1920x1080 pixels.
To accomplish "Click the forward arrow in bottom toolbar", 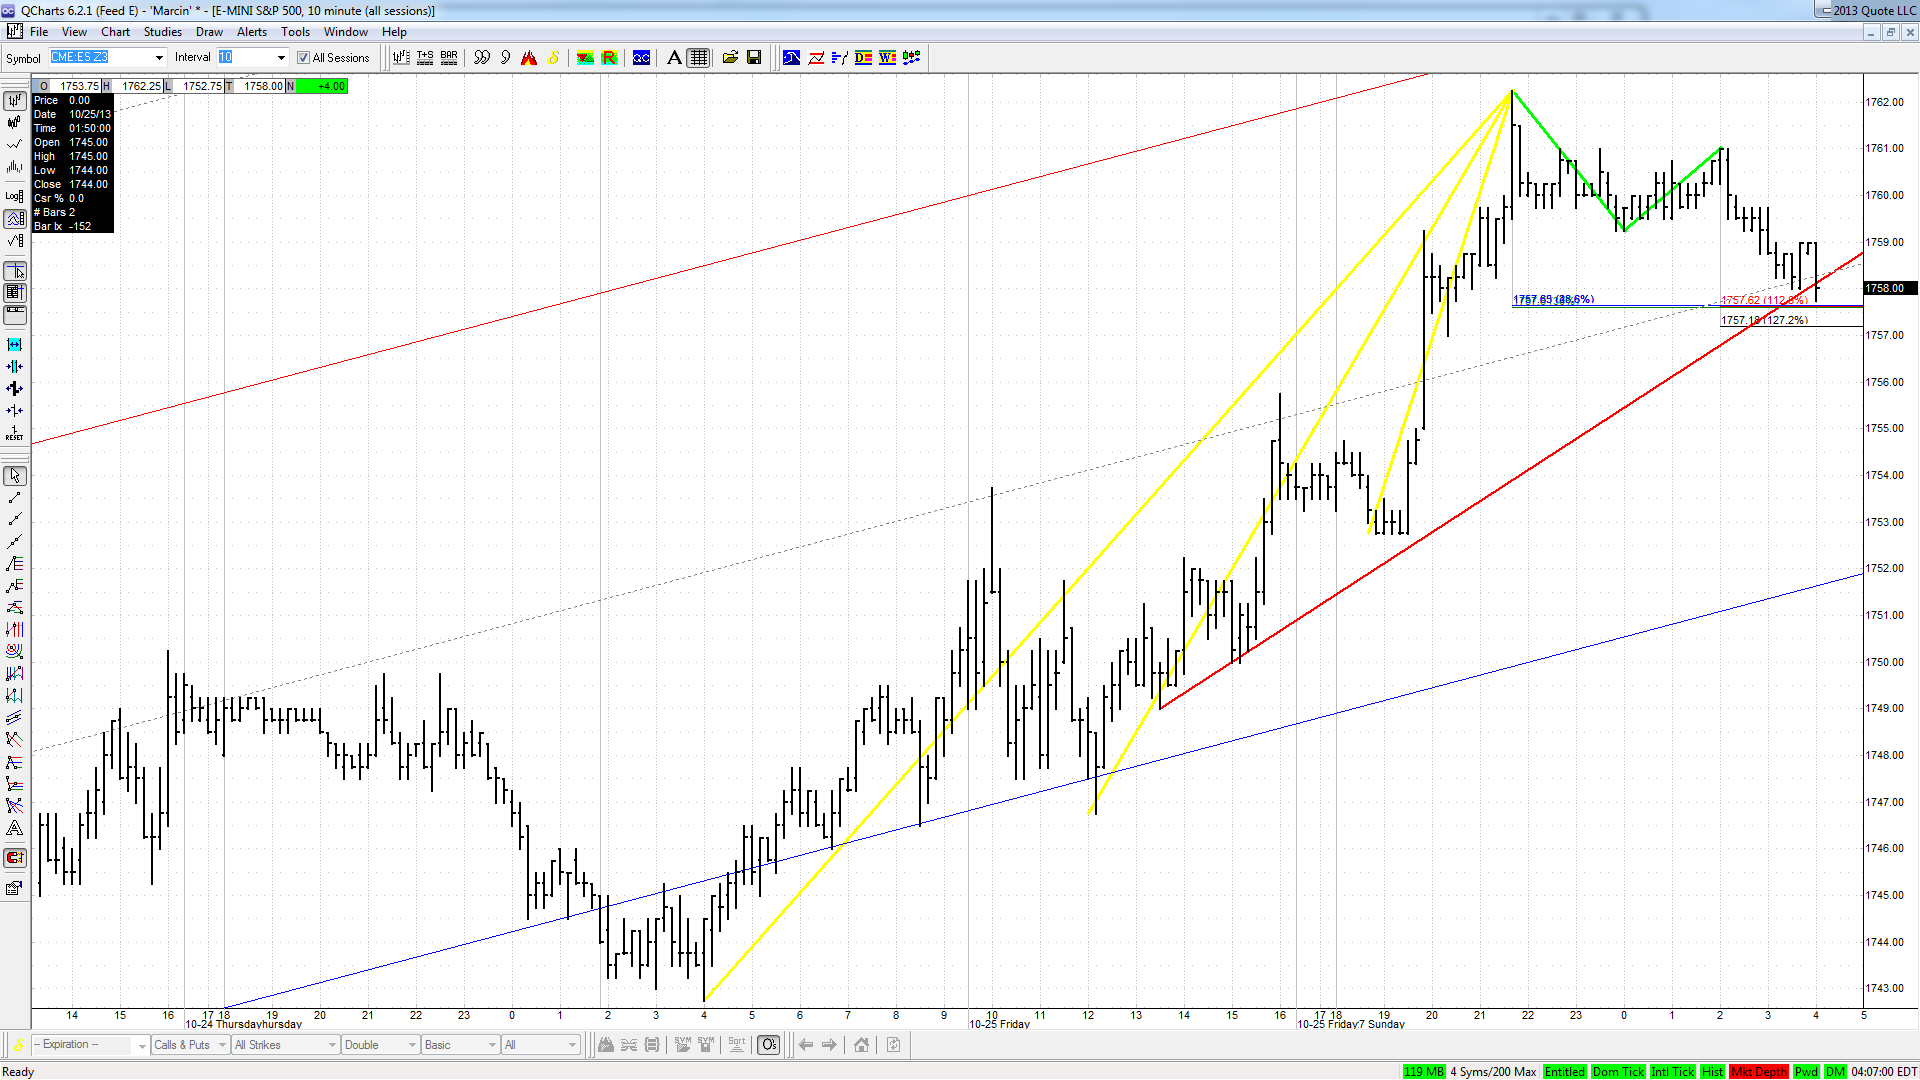I will pos(829,1045).
